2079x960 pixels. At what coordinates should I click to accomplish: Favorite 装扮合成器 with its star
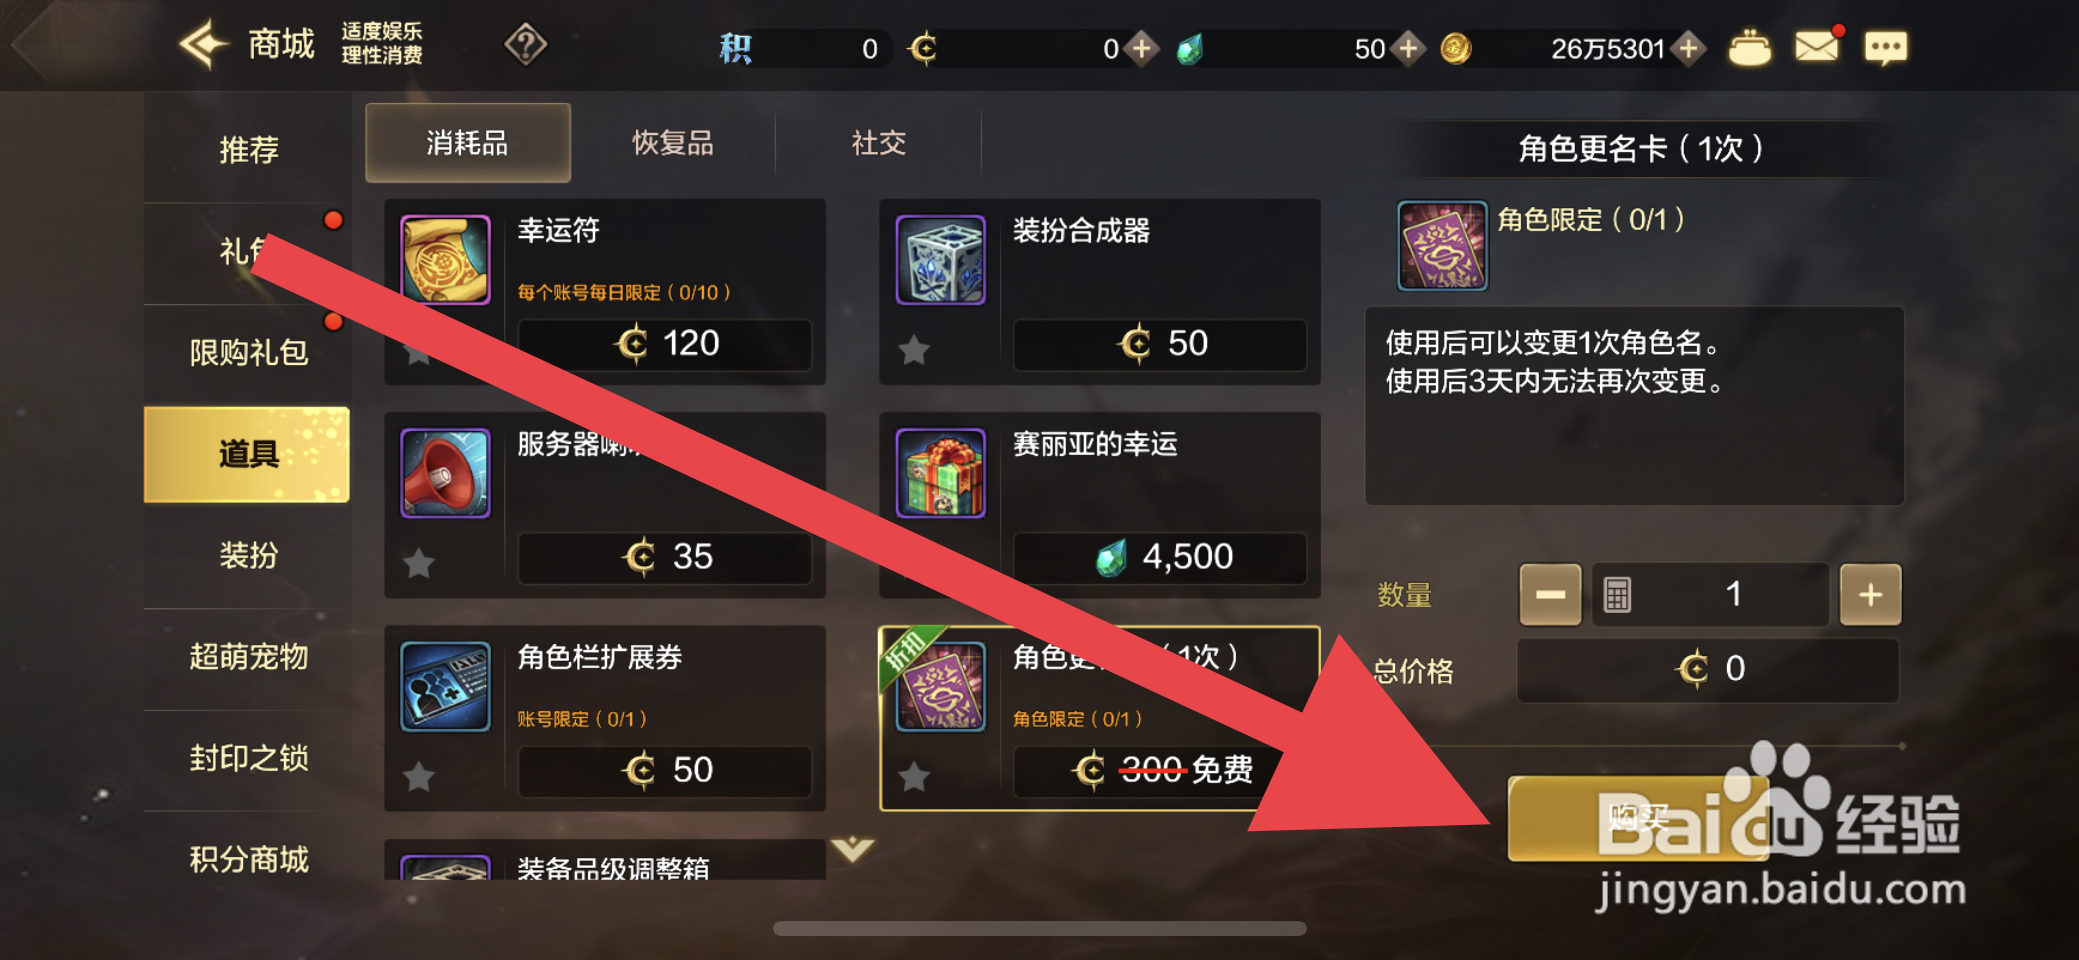pyautogui.click(x=913, y=350)
